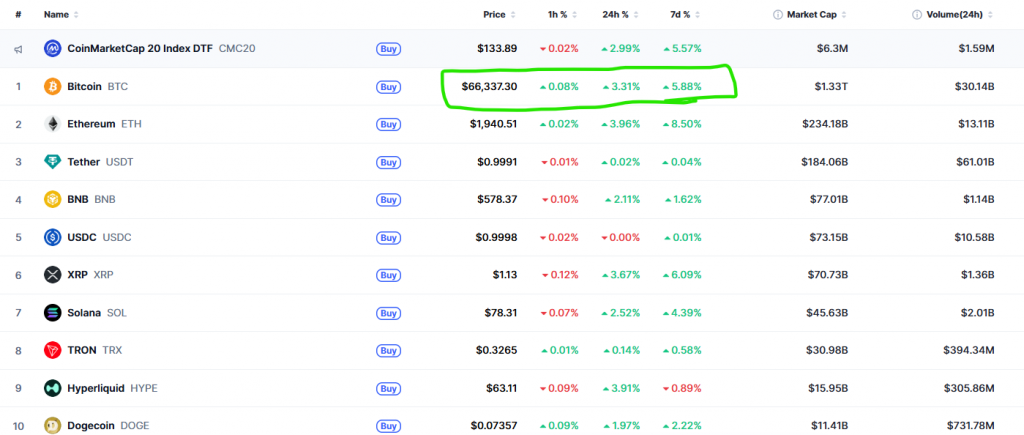
Task: Click the megaphone icon beside CMC20 row
Action: (x=18, y=49)
